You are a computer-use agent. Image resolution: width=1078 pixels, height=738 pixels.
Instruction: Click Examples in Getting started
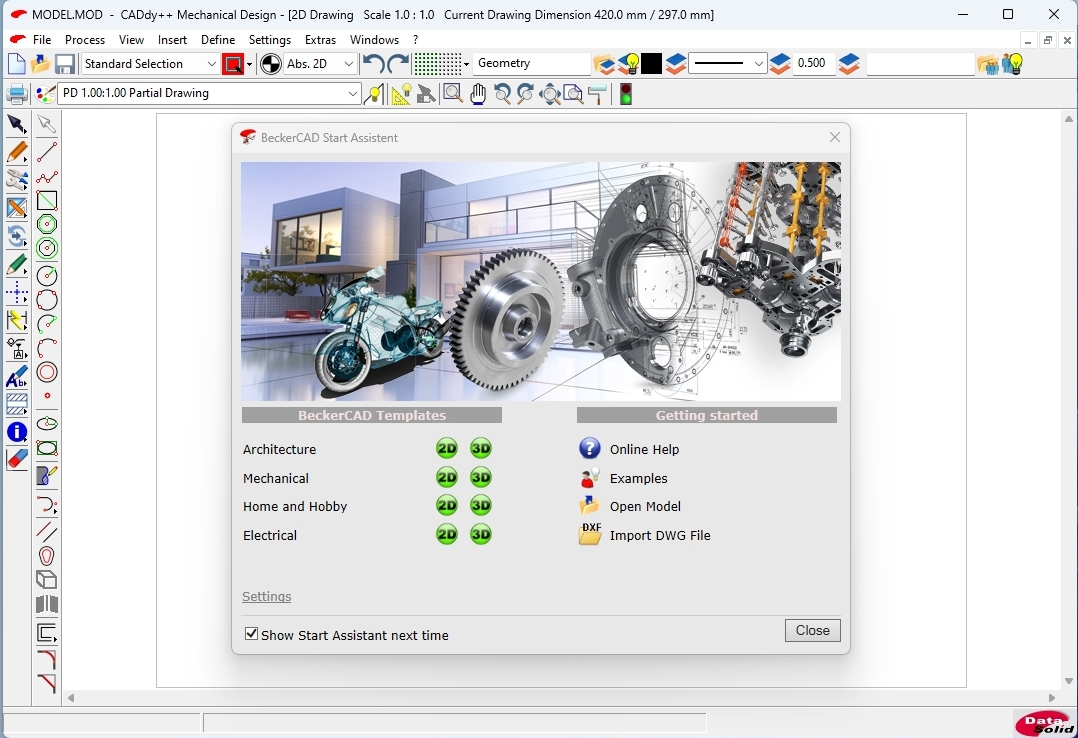click(x=639, y=478)
